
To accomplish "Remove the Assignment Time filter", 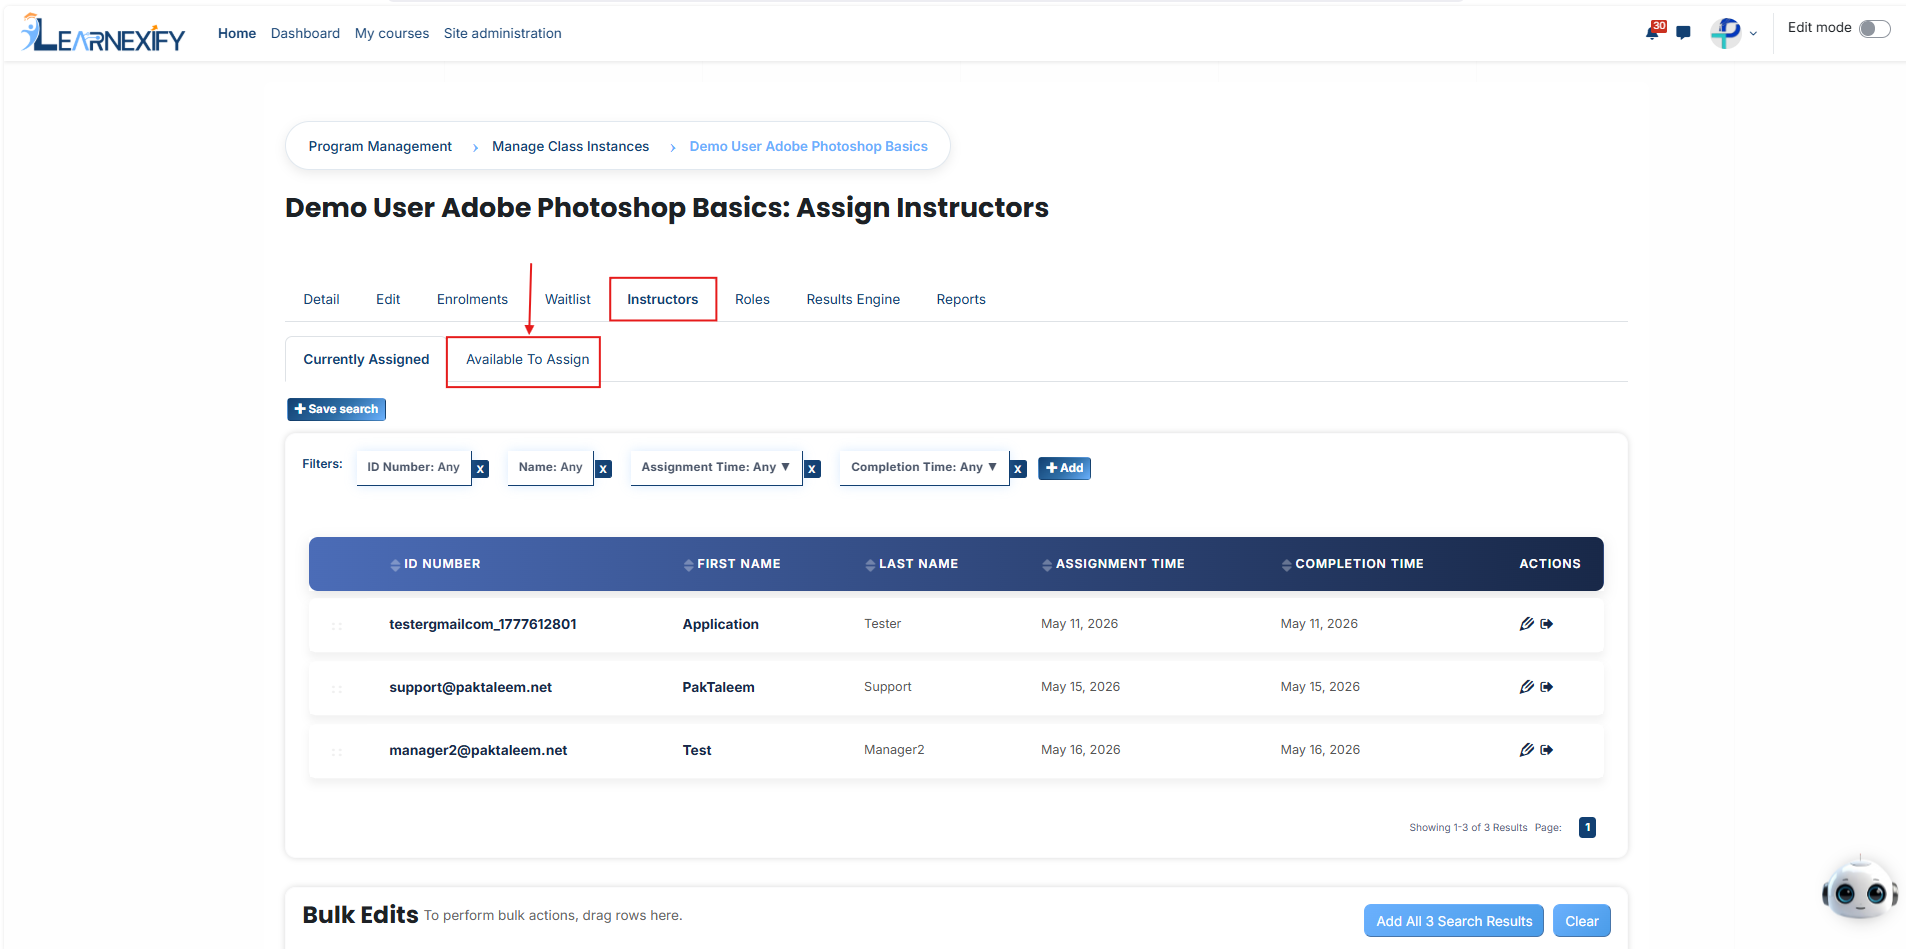I will pyautogui.click(x=813, y=468).
